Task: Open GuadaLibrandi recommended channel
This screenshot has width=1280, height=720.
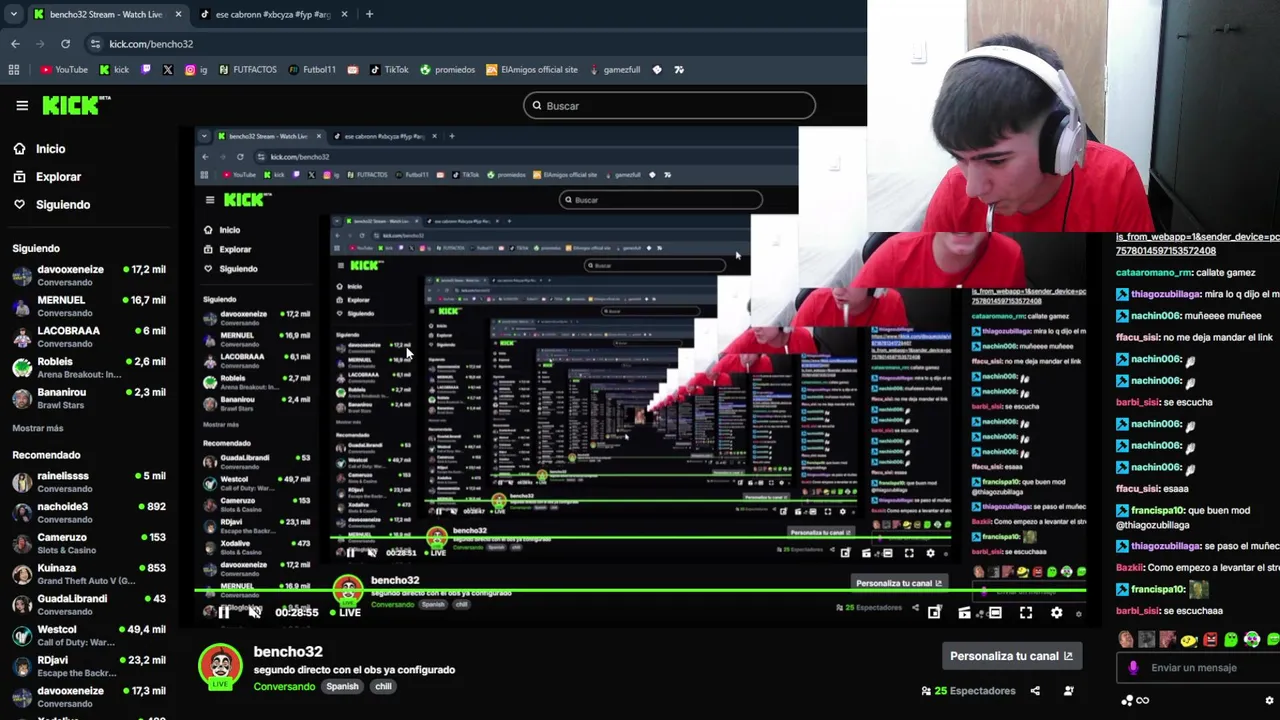Action: pos(89,605)
